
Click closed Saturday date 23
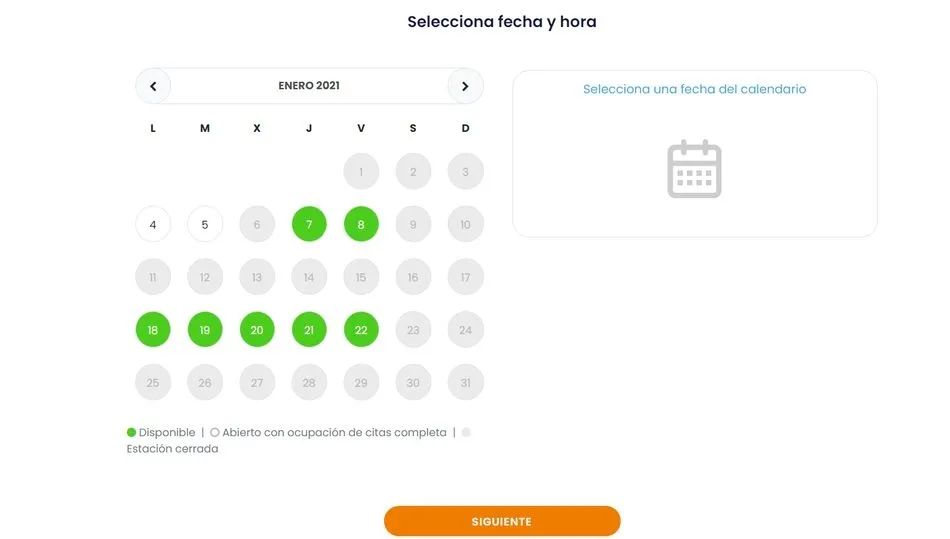point(413,330)
